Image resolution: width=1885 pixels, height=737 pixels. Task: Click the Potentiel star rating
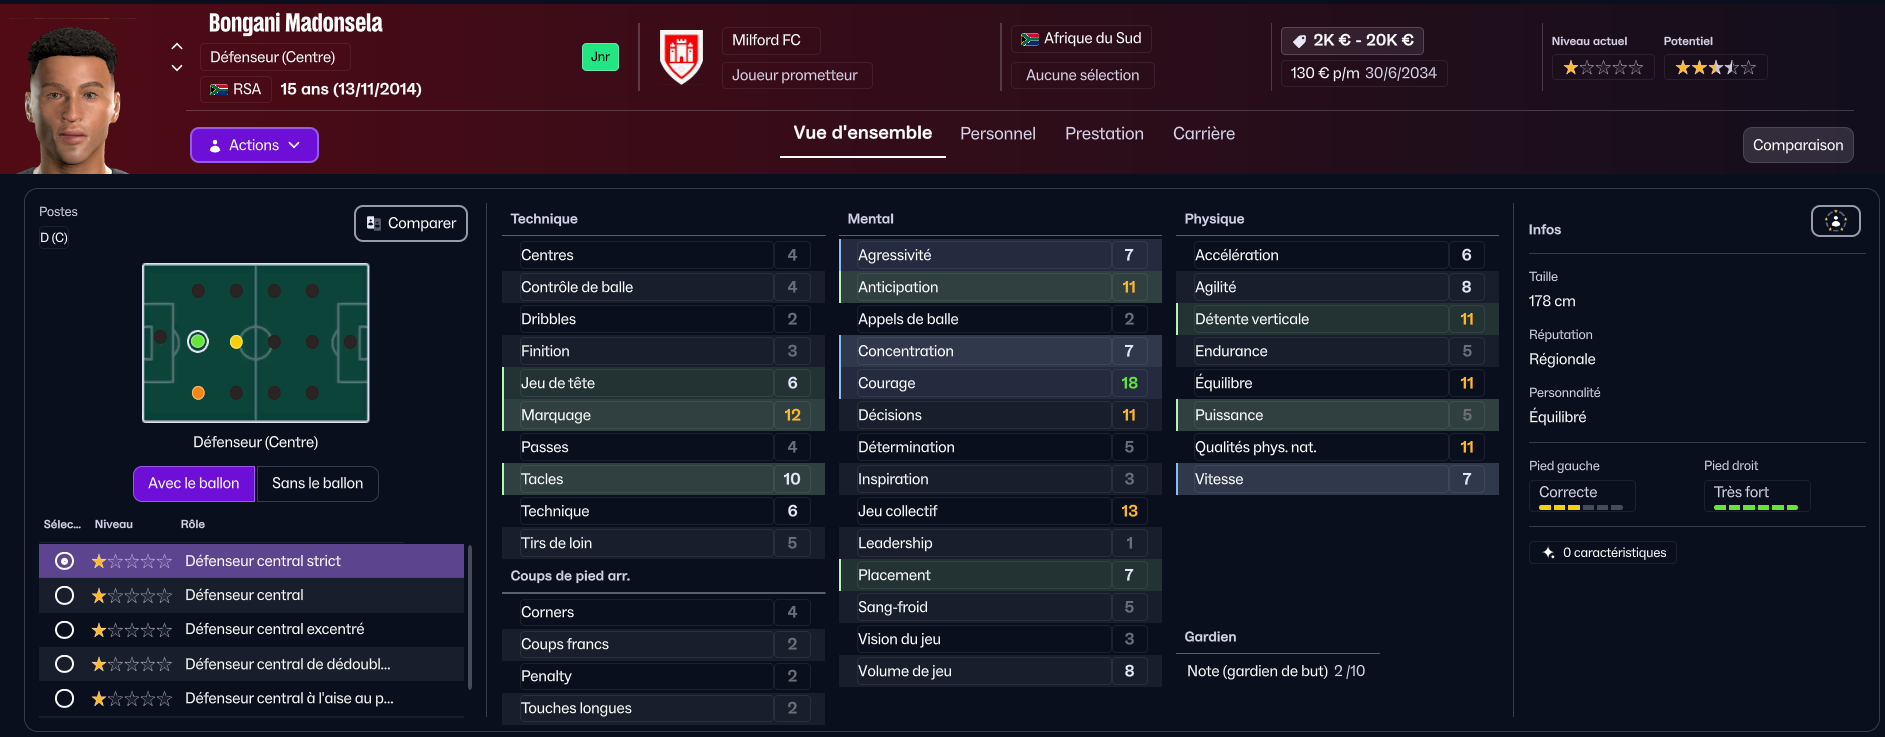click(1715, 68)
